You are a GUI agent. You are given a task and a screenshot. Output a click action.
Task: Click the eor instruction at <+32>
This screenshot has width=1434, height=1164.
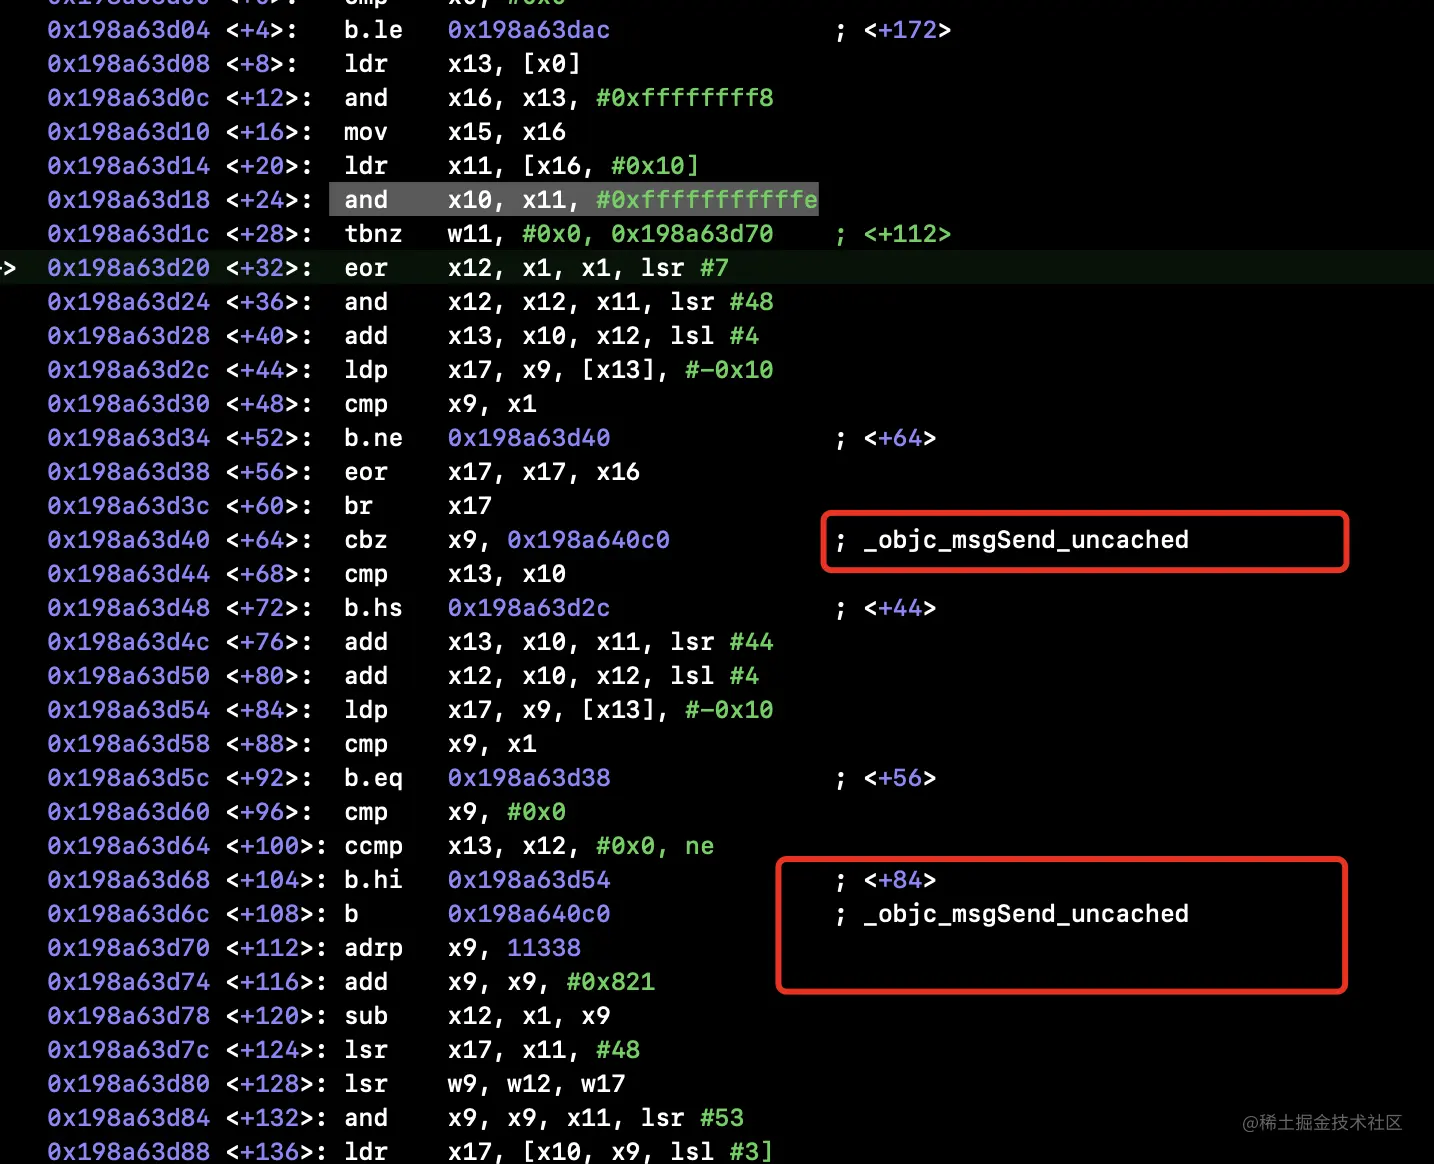tap(365, 268)
